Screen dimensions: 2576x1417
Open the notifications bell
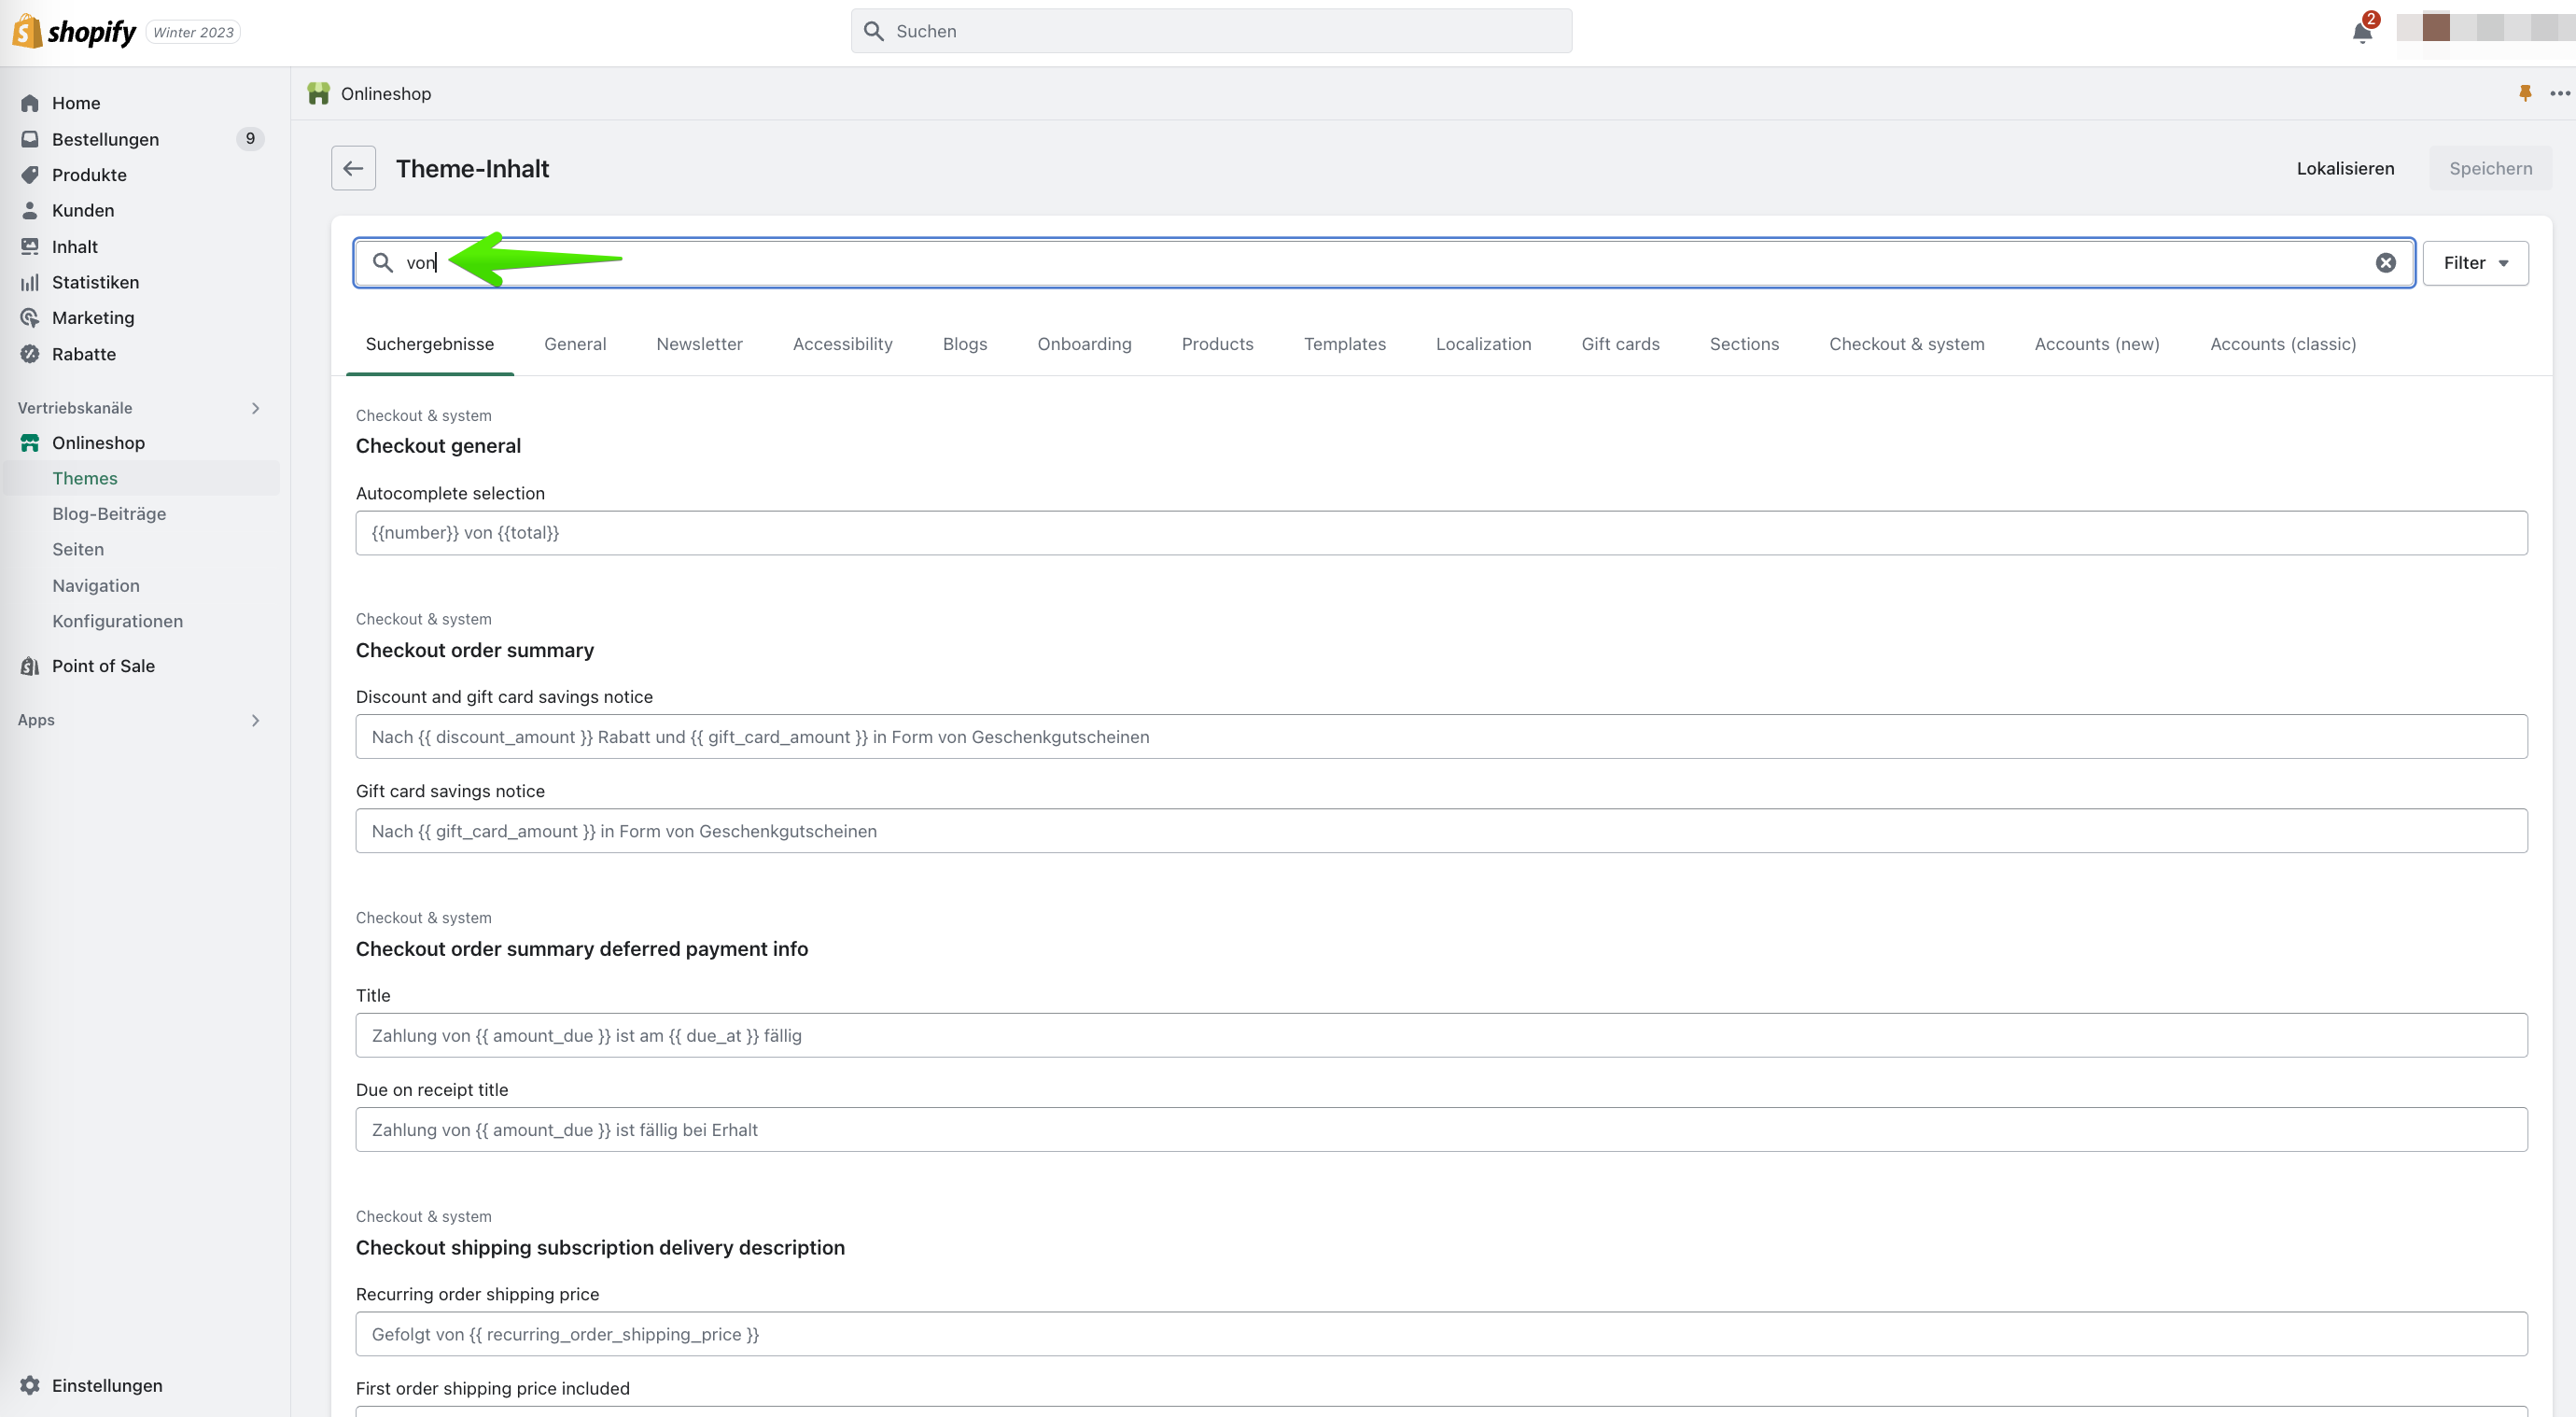click(x=2362, y=32)
